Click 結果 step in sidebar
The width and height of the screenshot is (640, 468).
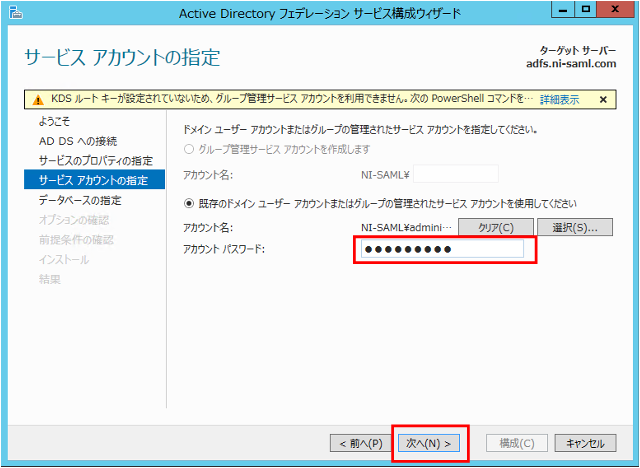(49, 279)
